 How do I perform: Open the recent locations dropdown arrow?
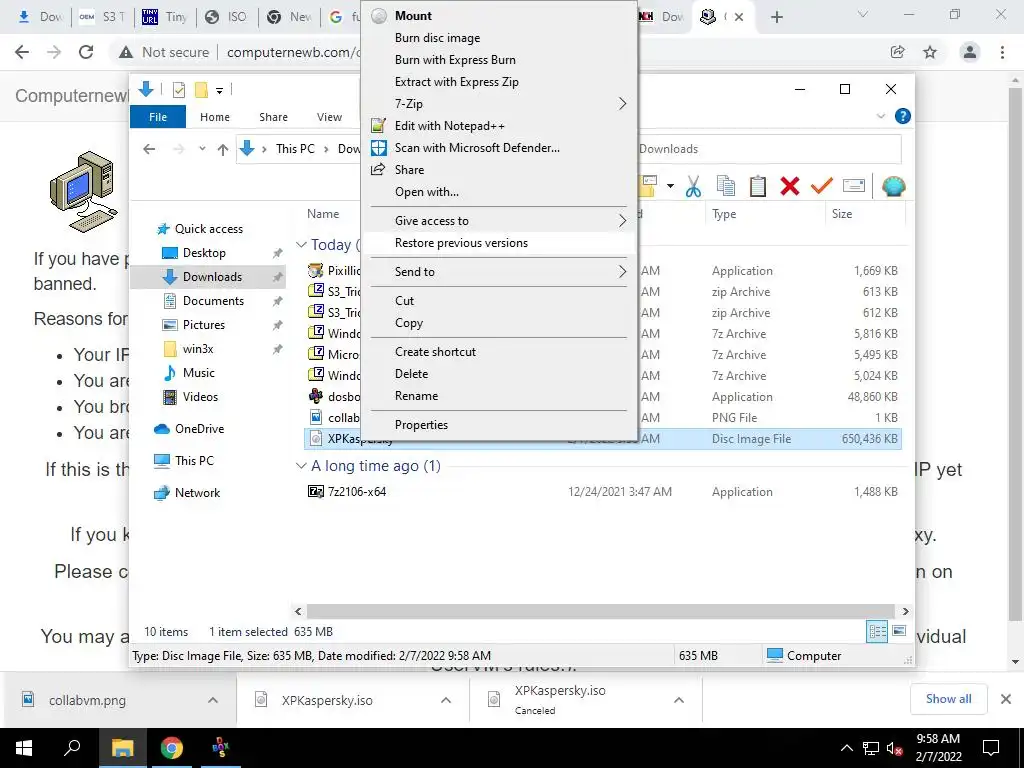coord(202,149)
